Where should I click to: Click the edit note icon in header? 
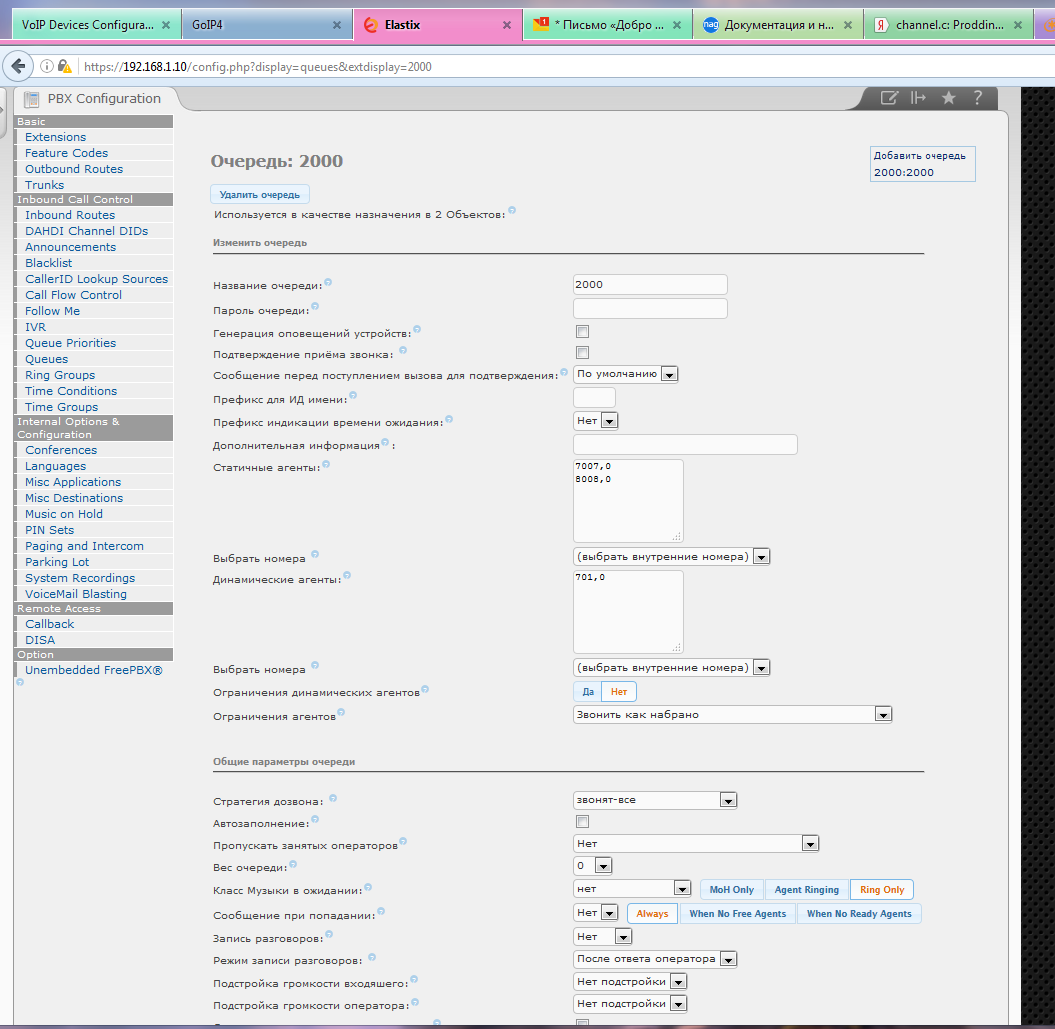pos(888,97)
